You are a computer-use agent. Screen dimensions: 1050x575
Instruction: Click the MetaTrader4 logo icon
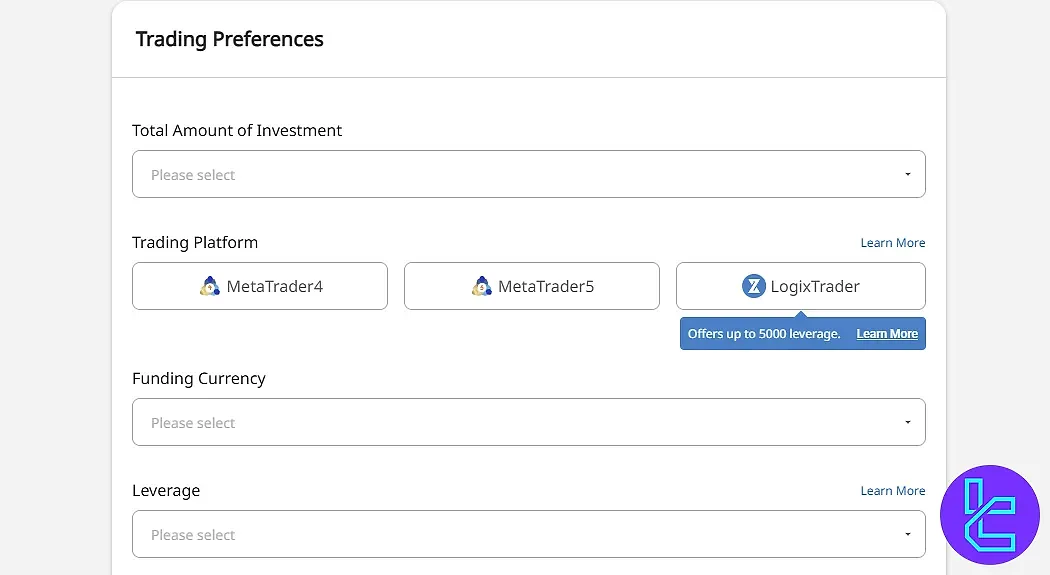pyautogui.click(x=209, y=287)
